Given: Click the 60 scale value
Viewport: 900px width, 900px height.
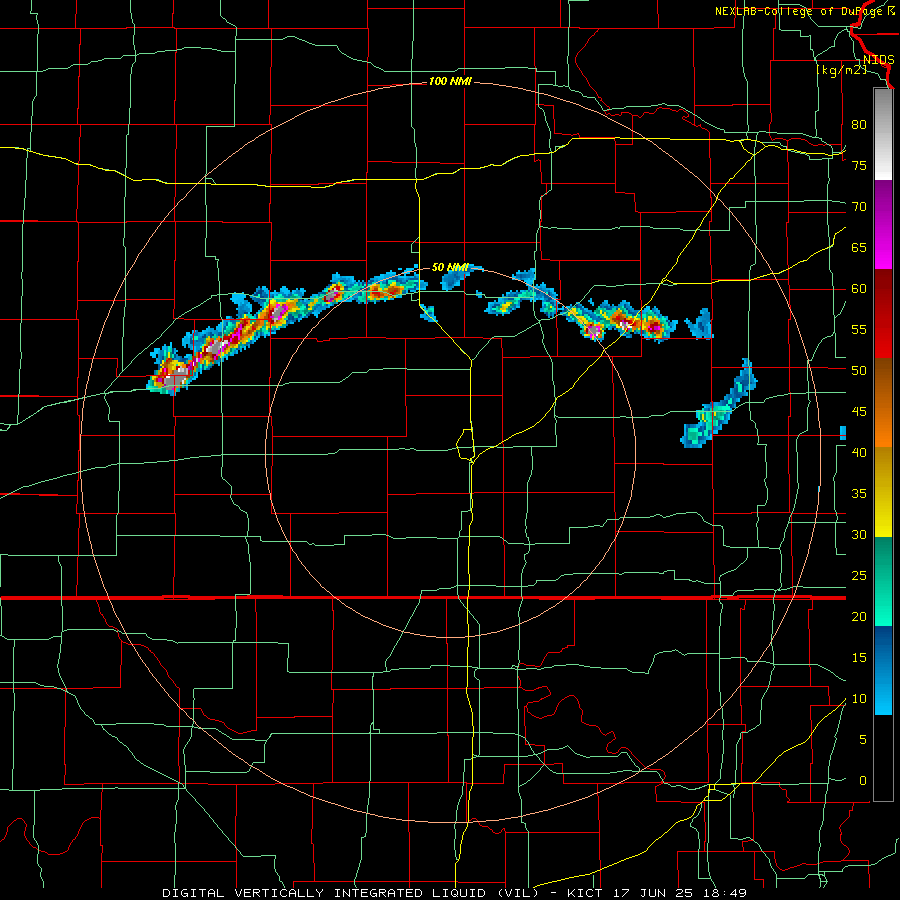Looking at the screenshot, I should click(859, 289).
